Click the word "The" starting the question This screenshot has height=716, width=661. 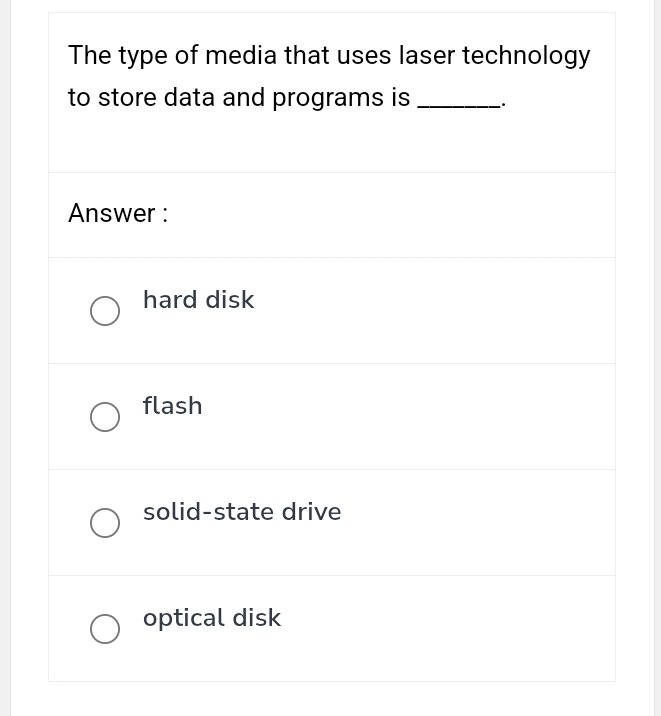(x=89, y=56)
